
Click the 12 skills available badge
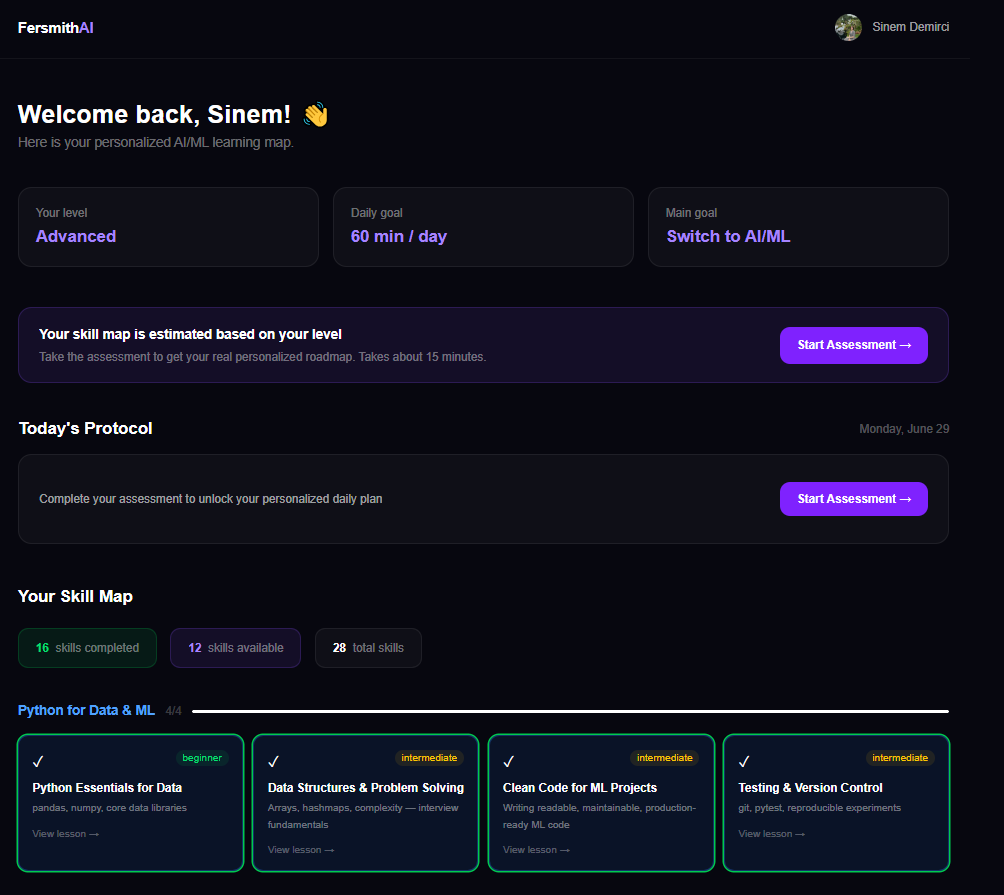235,648
